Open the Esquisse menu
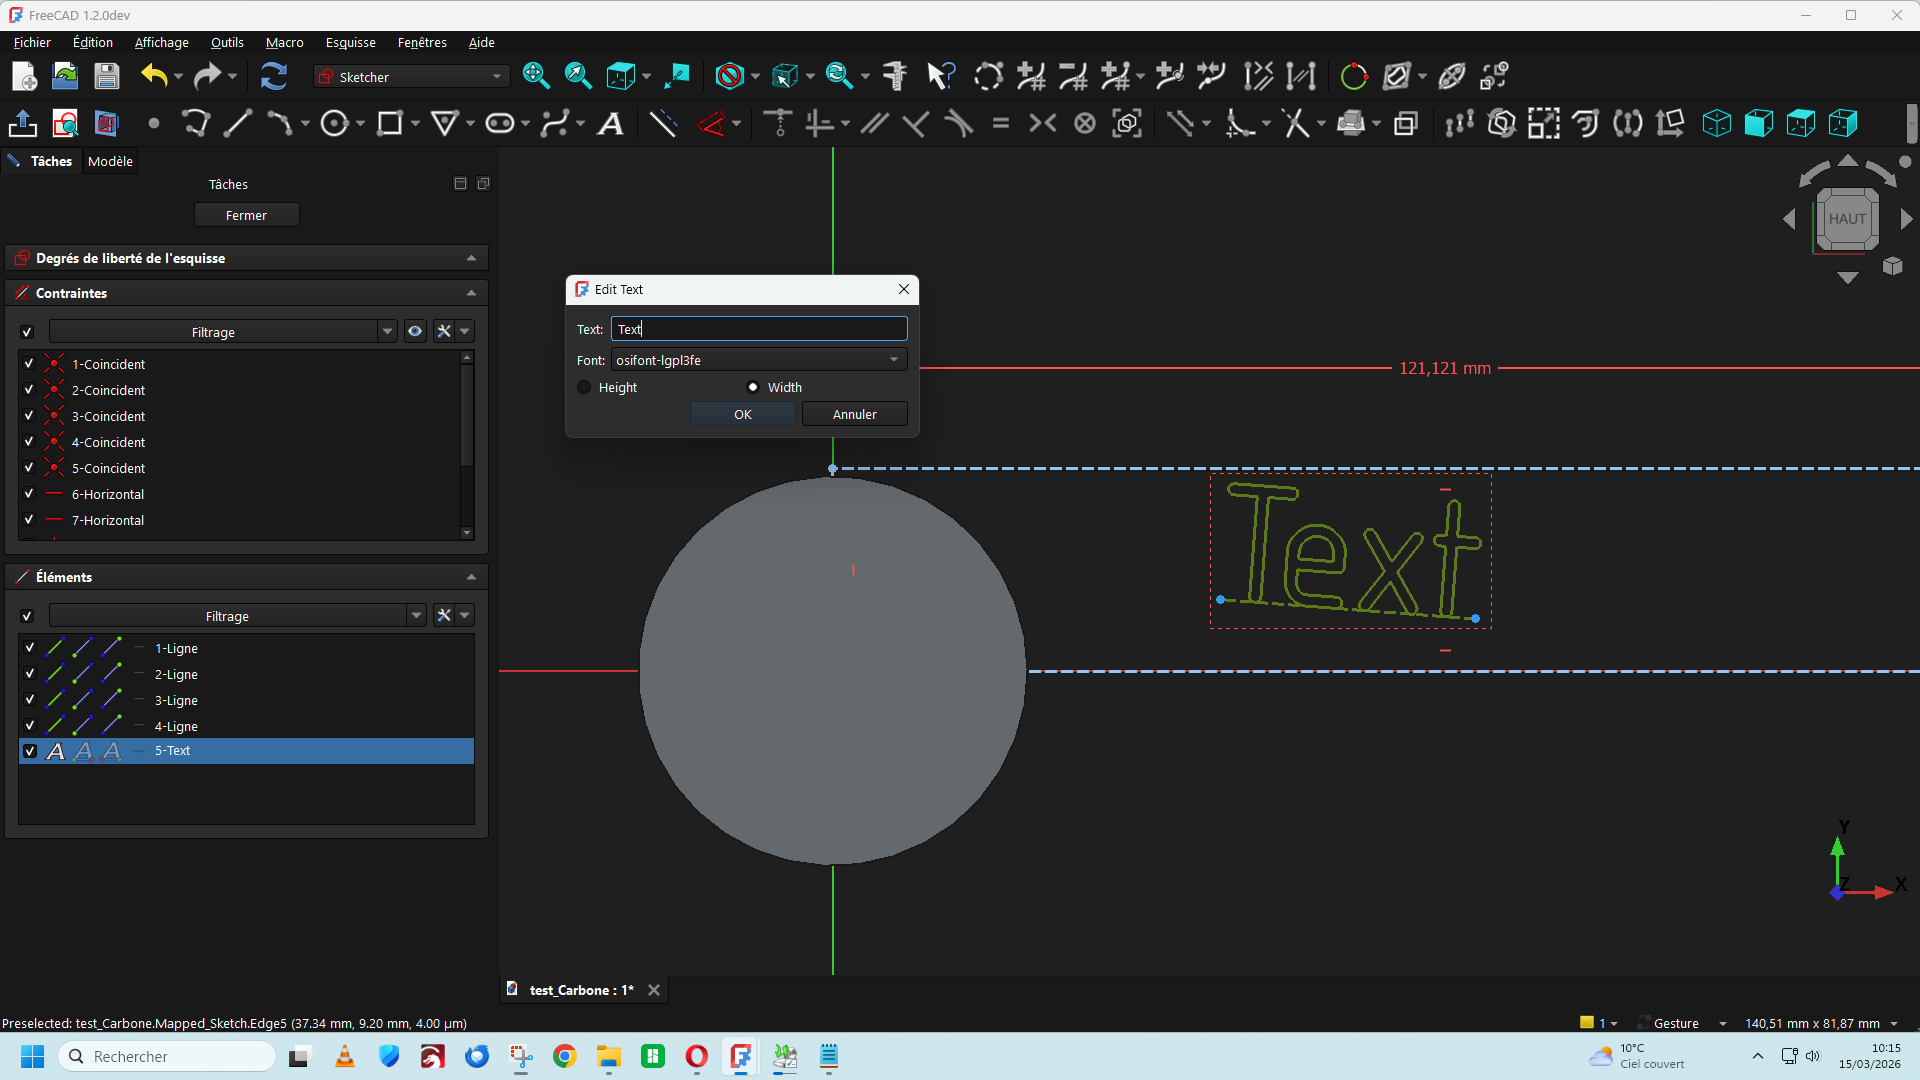The image size is (1920, 1080). (350, 42)
